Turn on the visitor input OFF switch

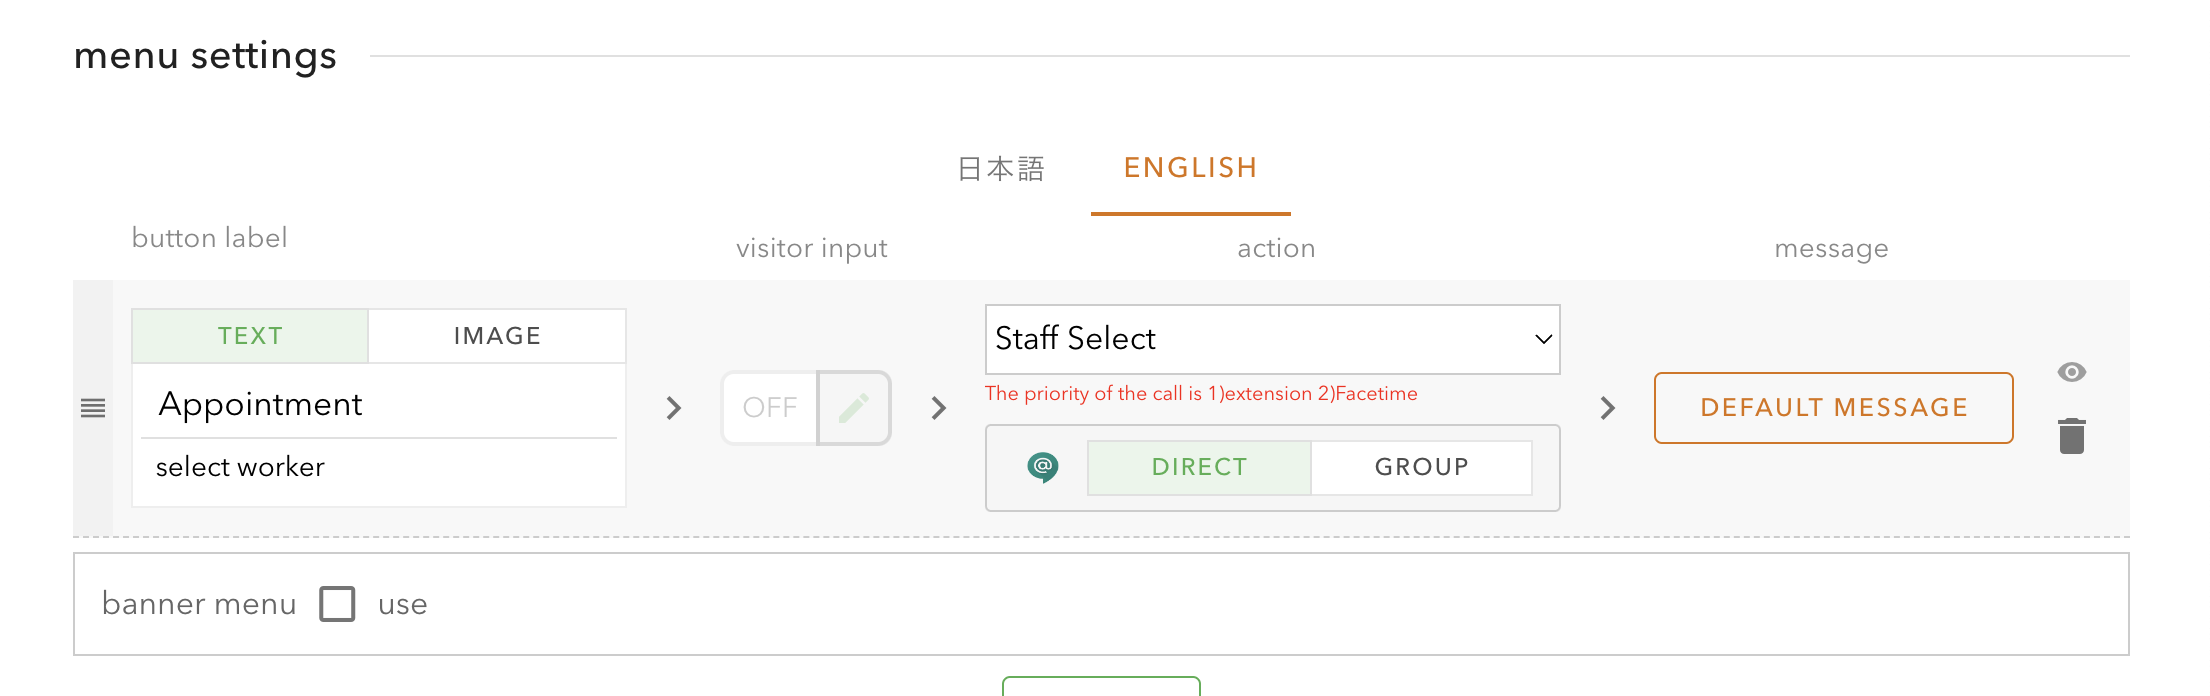point(770,408)
